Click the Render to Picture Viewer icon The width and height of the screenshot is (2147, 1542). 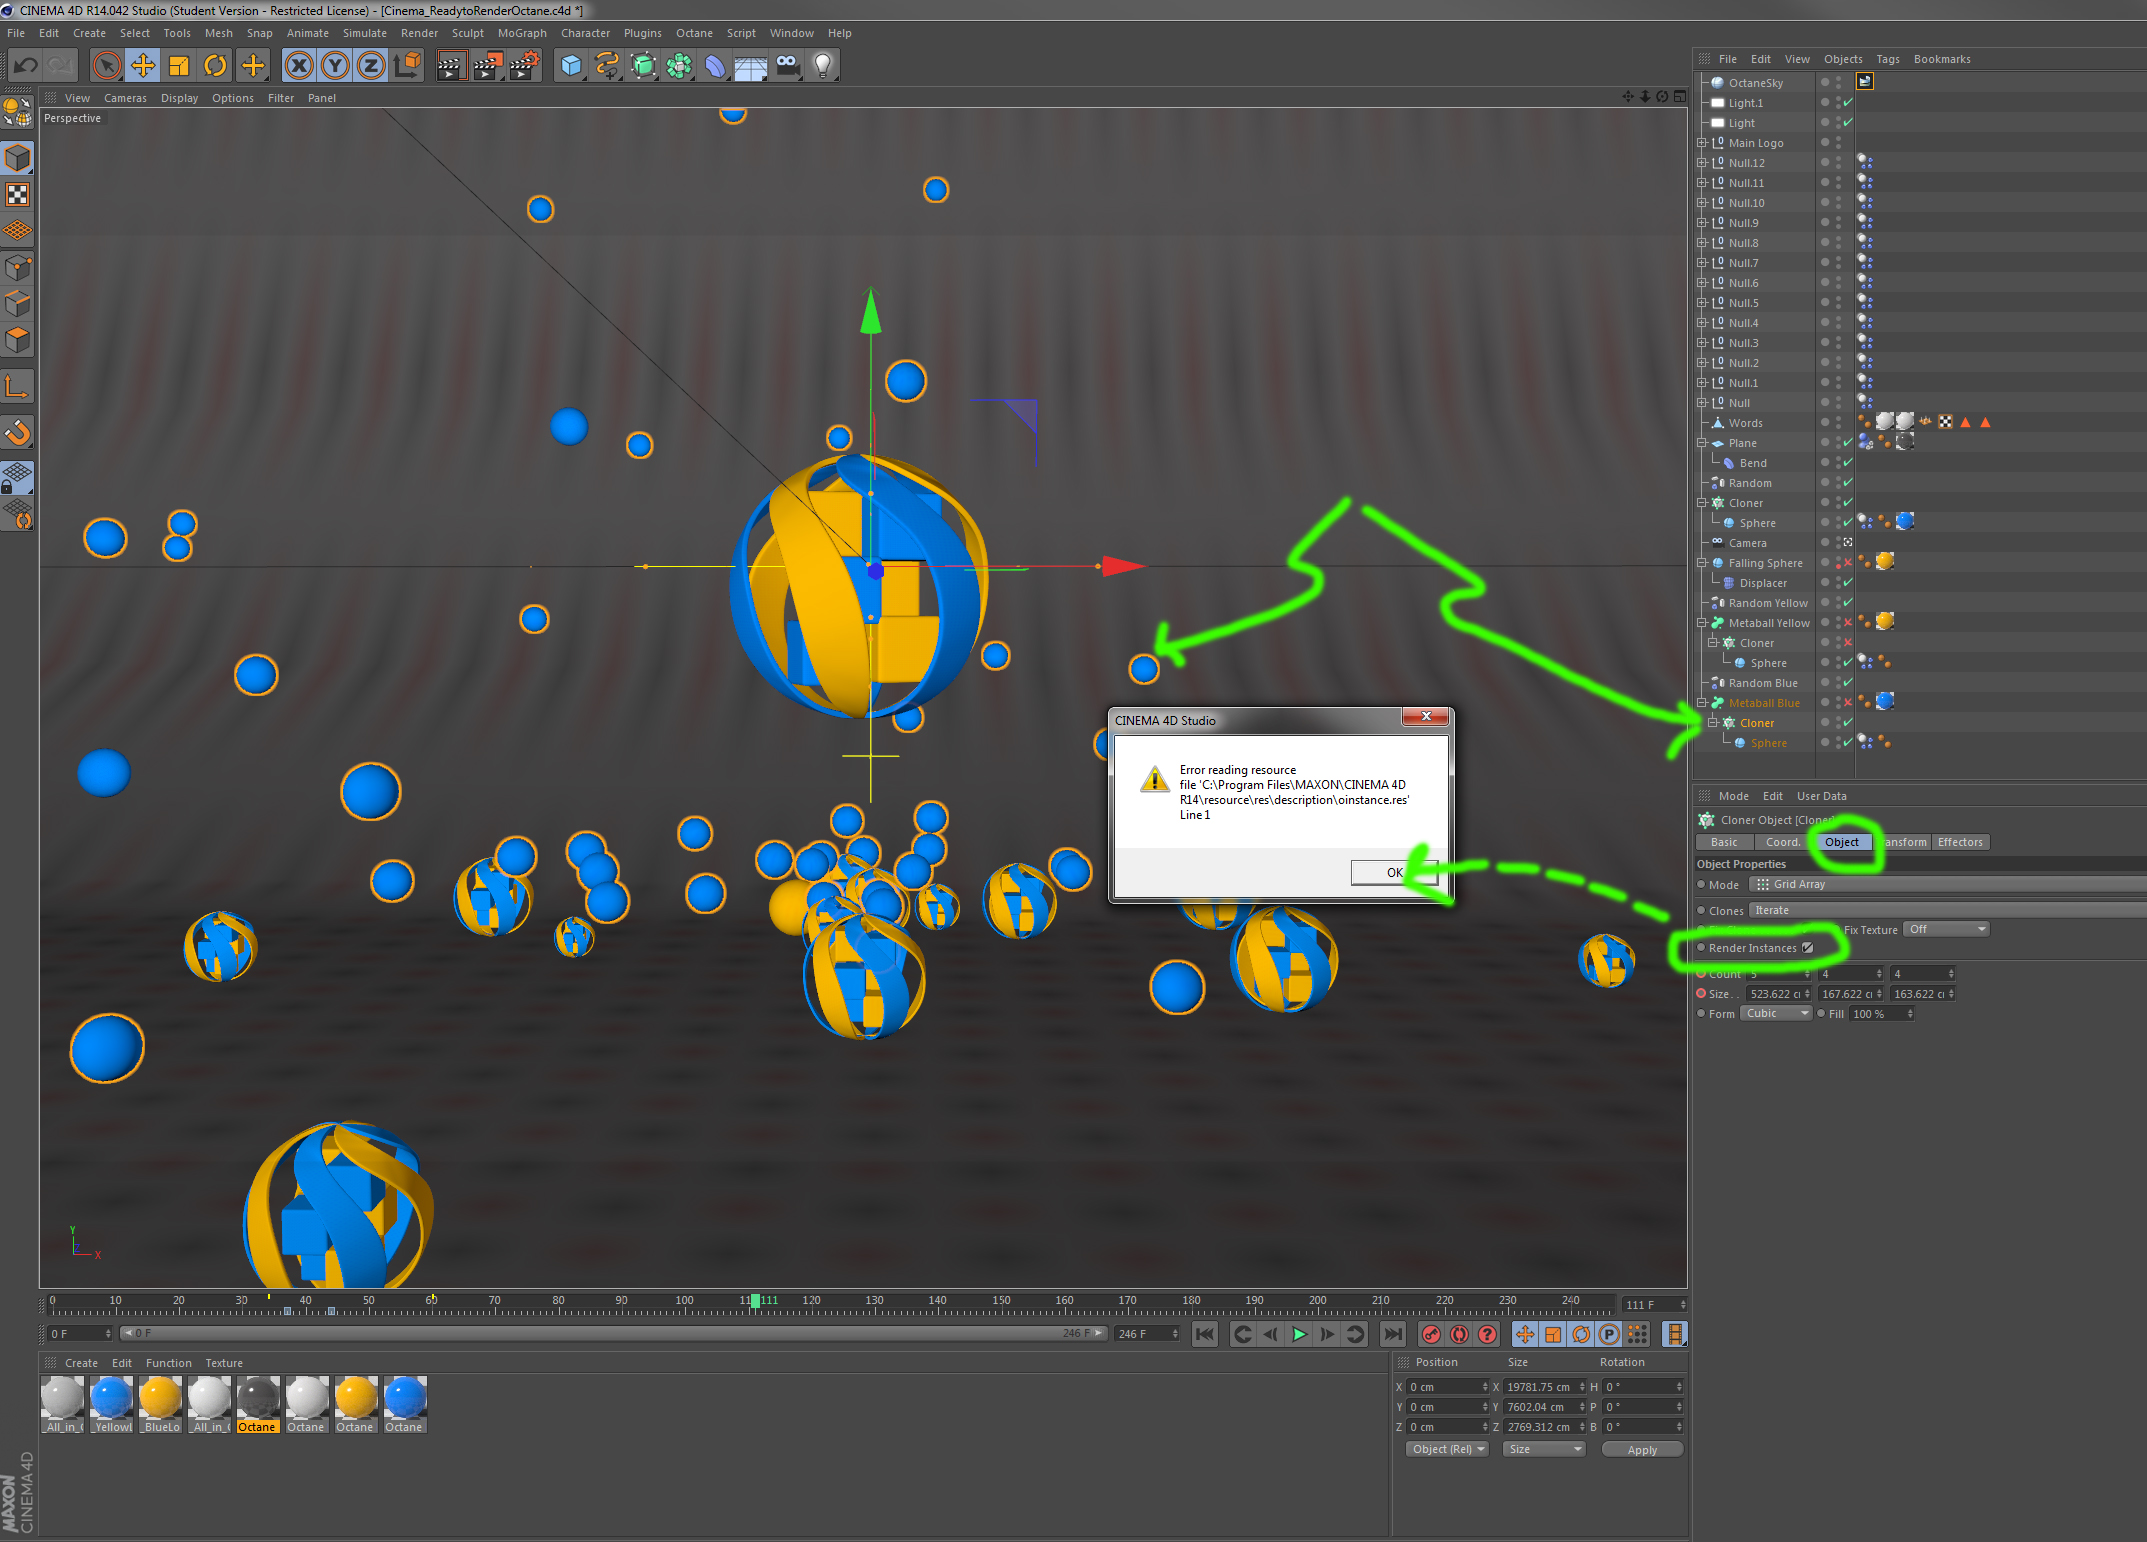tap(487, 66)
